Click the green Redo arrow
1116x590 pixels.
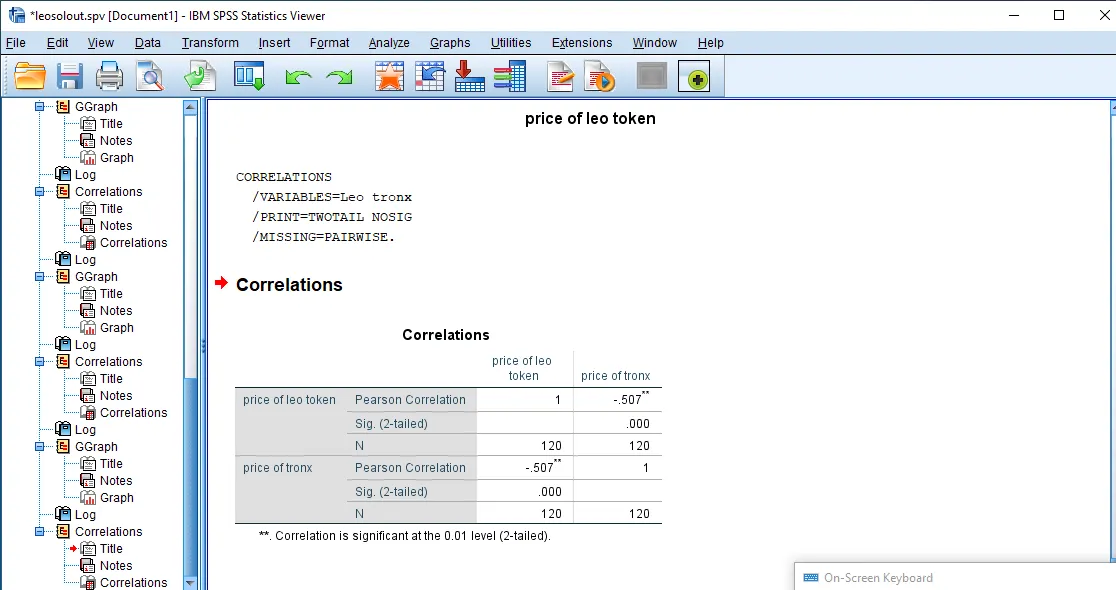[x=339, y=77]
